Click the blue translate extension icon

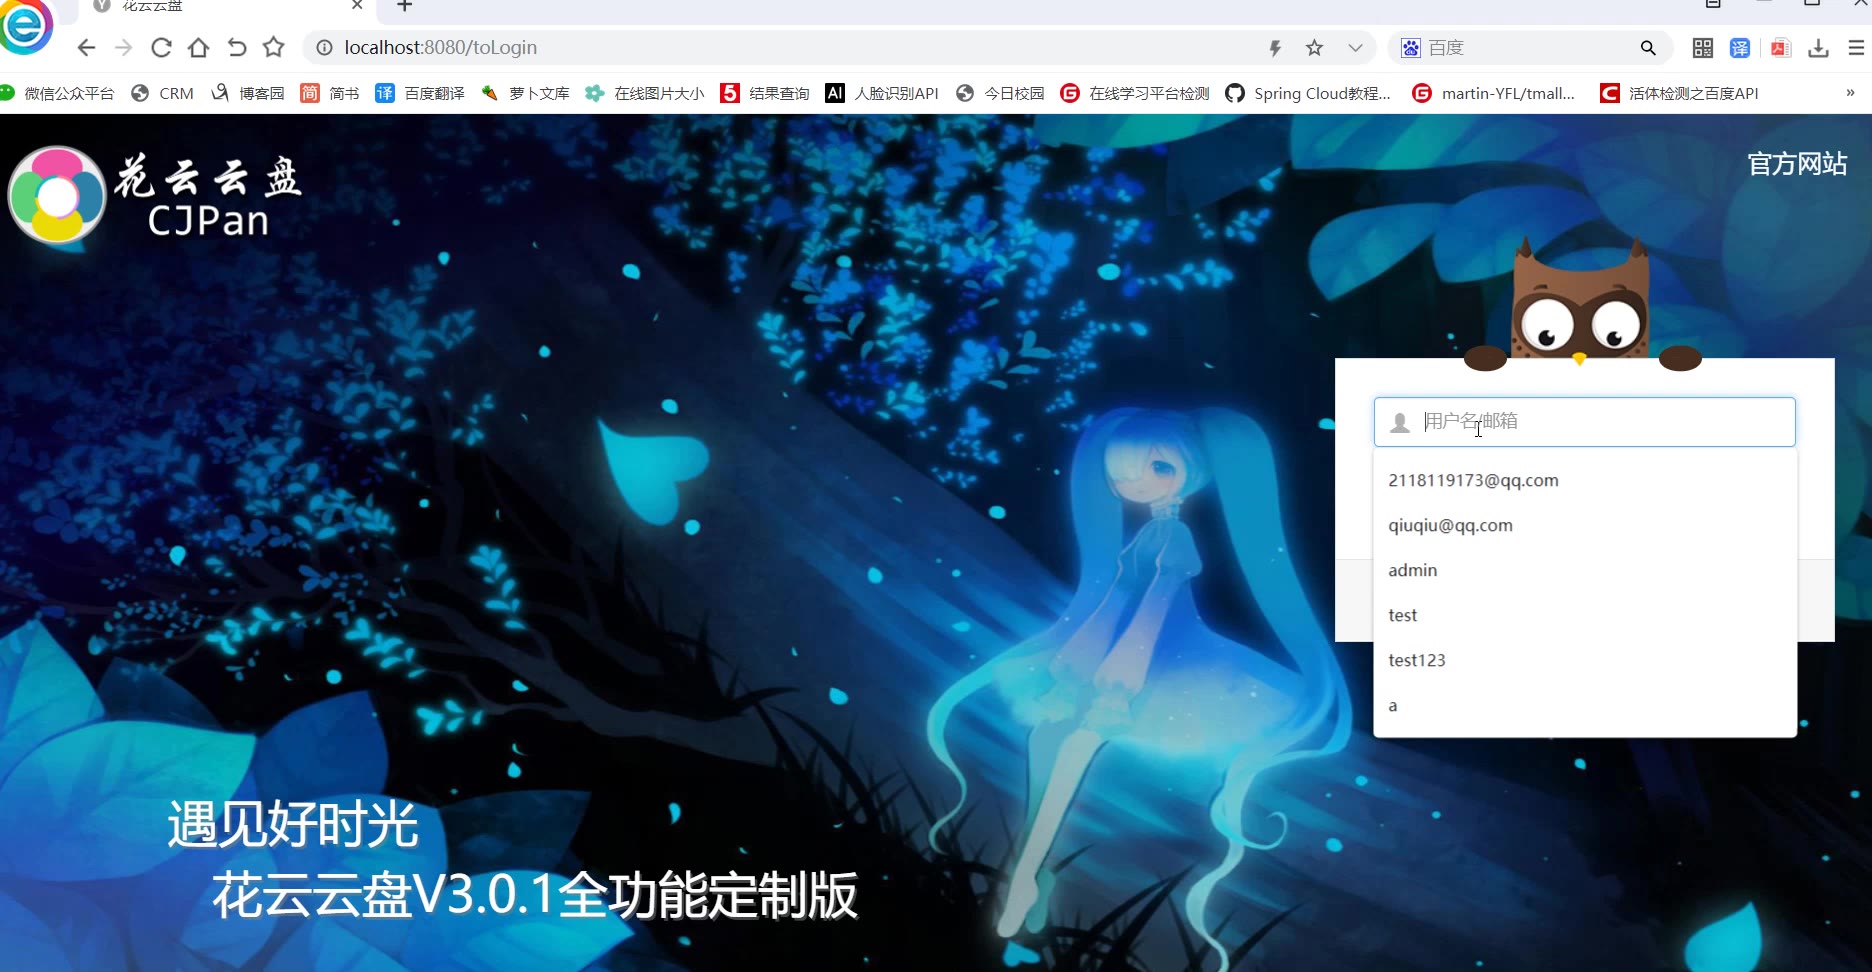click(x=1740, y=47)
